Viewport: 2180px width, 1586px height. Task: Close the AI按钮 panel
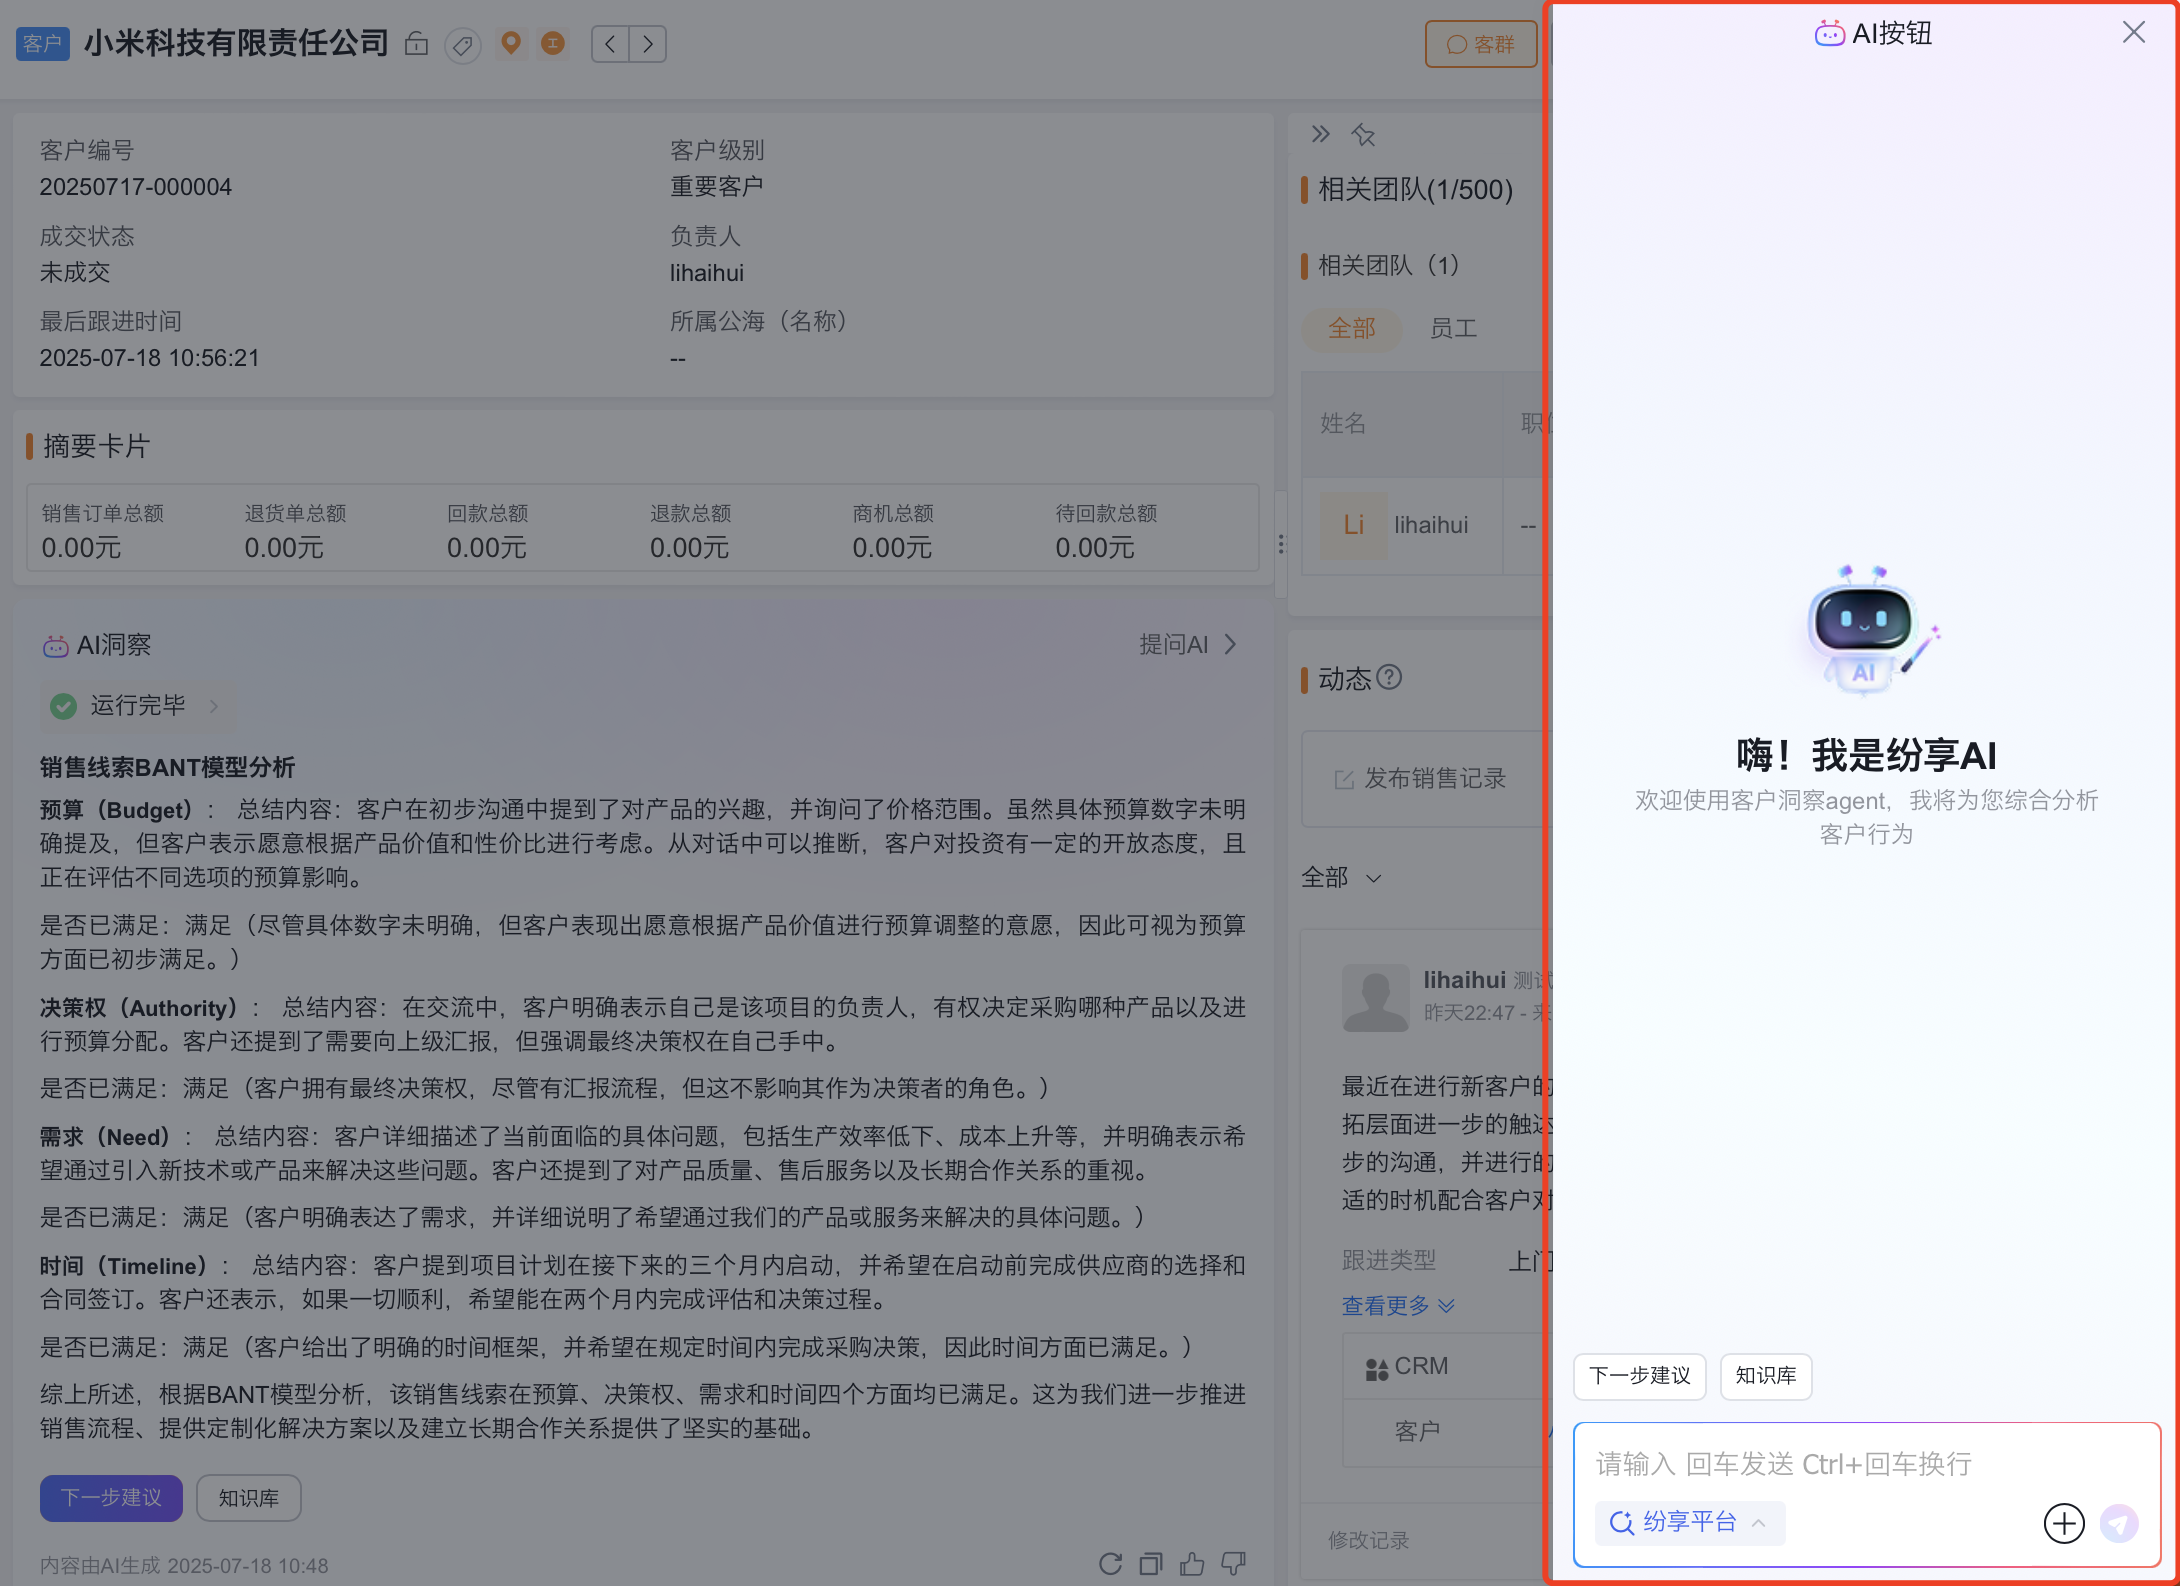click(2134, 33)
